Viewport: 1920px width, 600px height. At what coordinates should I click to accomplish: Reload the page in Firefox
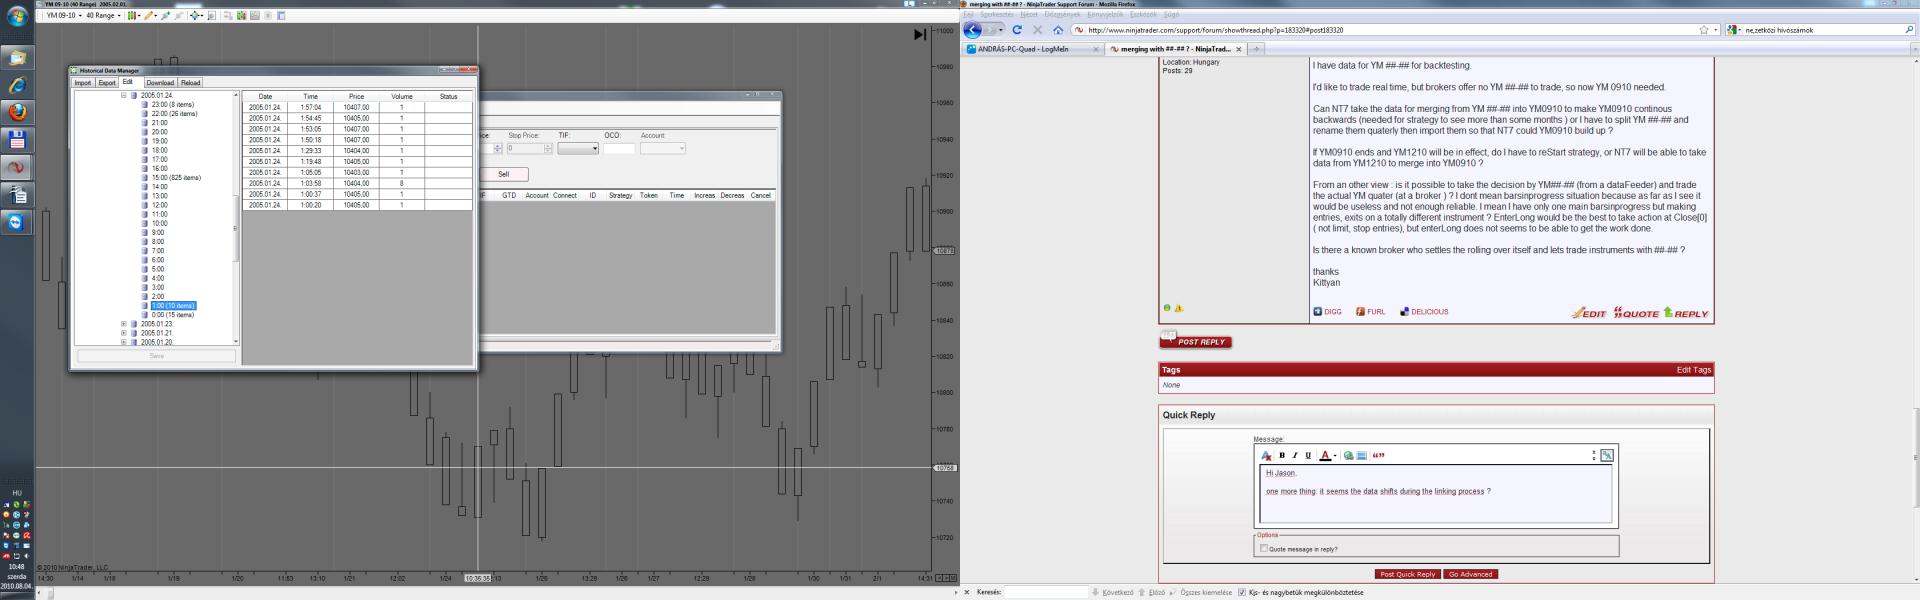(1017, 30)
